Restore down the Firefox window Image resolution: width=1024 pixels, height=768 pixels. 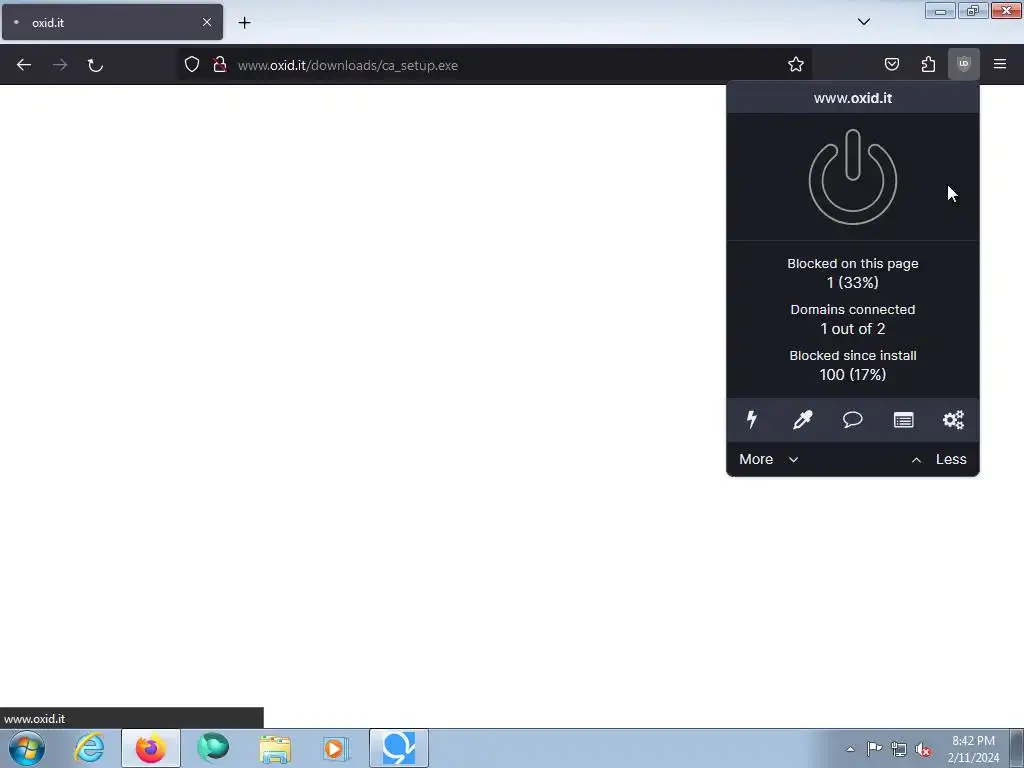point(972,10)
